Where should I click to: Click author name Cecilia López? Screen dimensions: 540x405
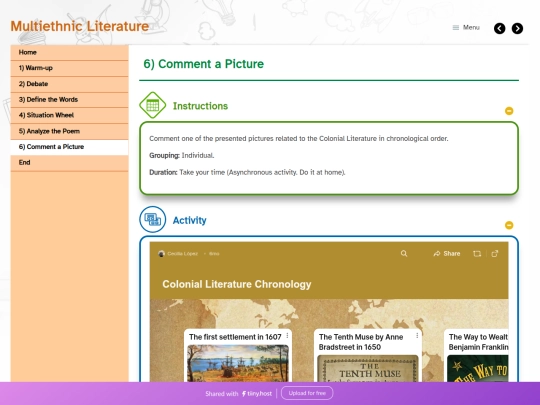pos(183,254)
